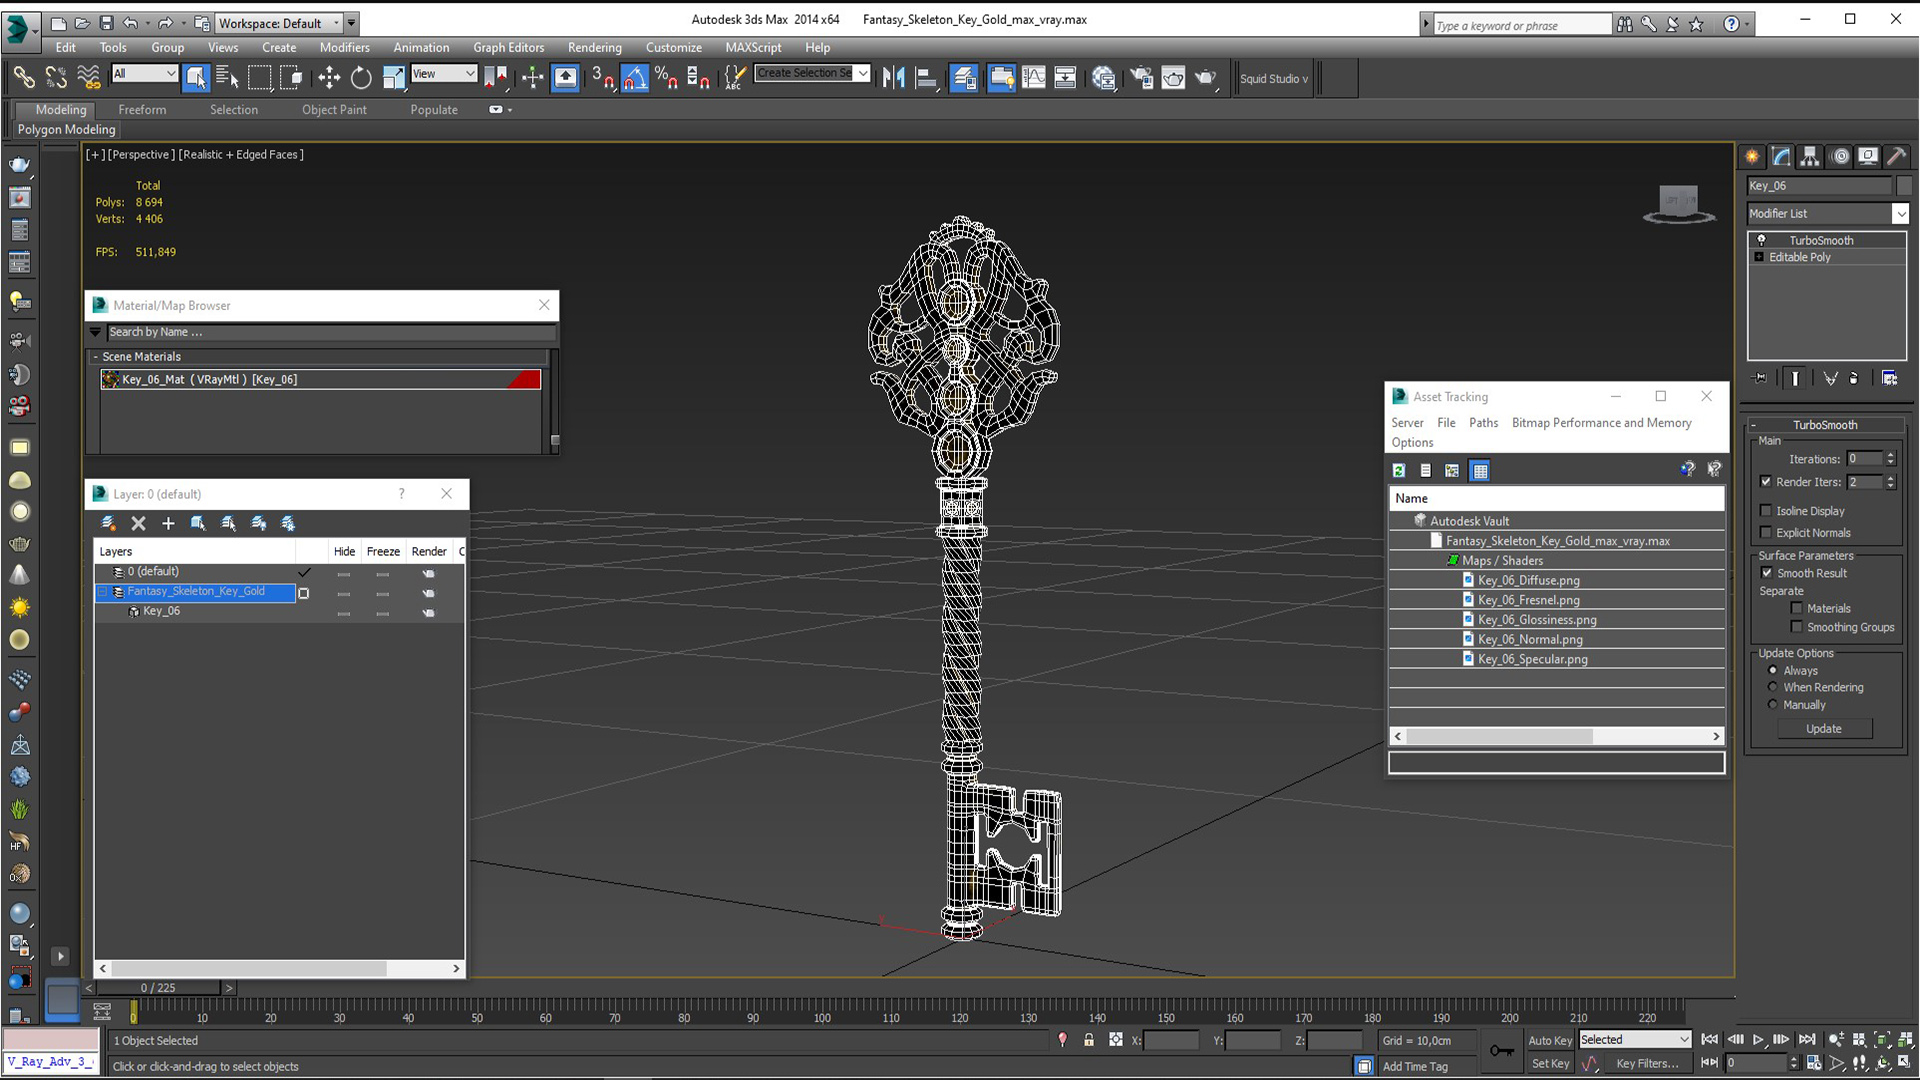Open the Modify command panel tab

click(x=1781, y=156)
